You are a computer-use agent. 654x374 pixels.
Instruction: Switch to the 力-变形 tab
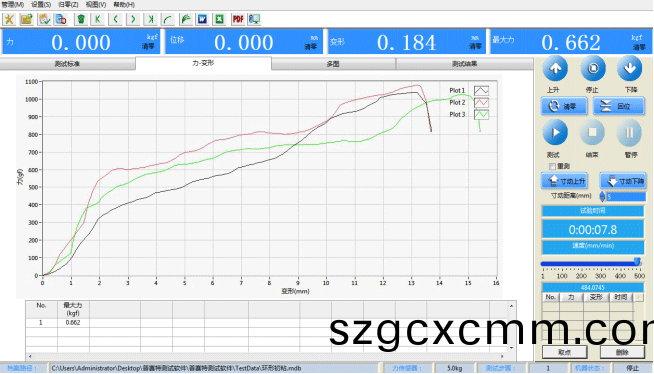click(x=203, y=63)
